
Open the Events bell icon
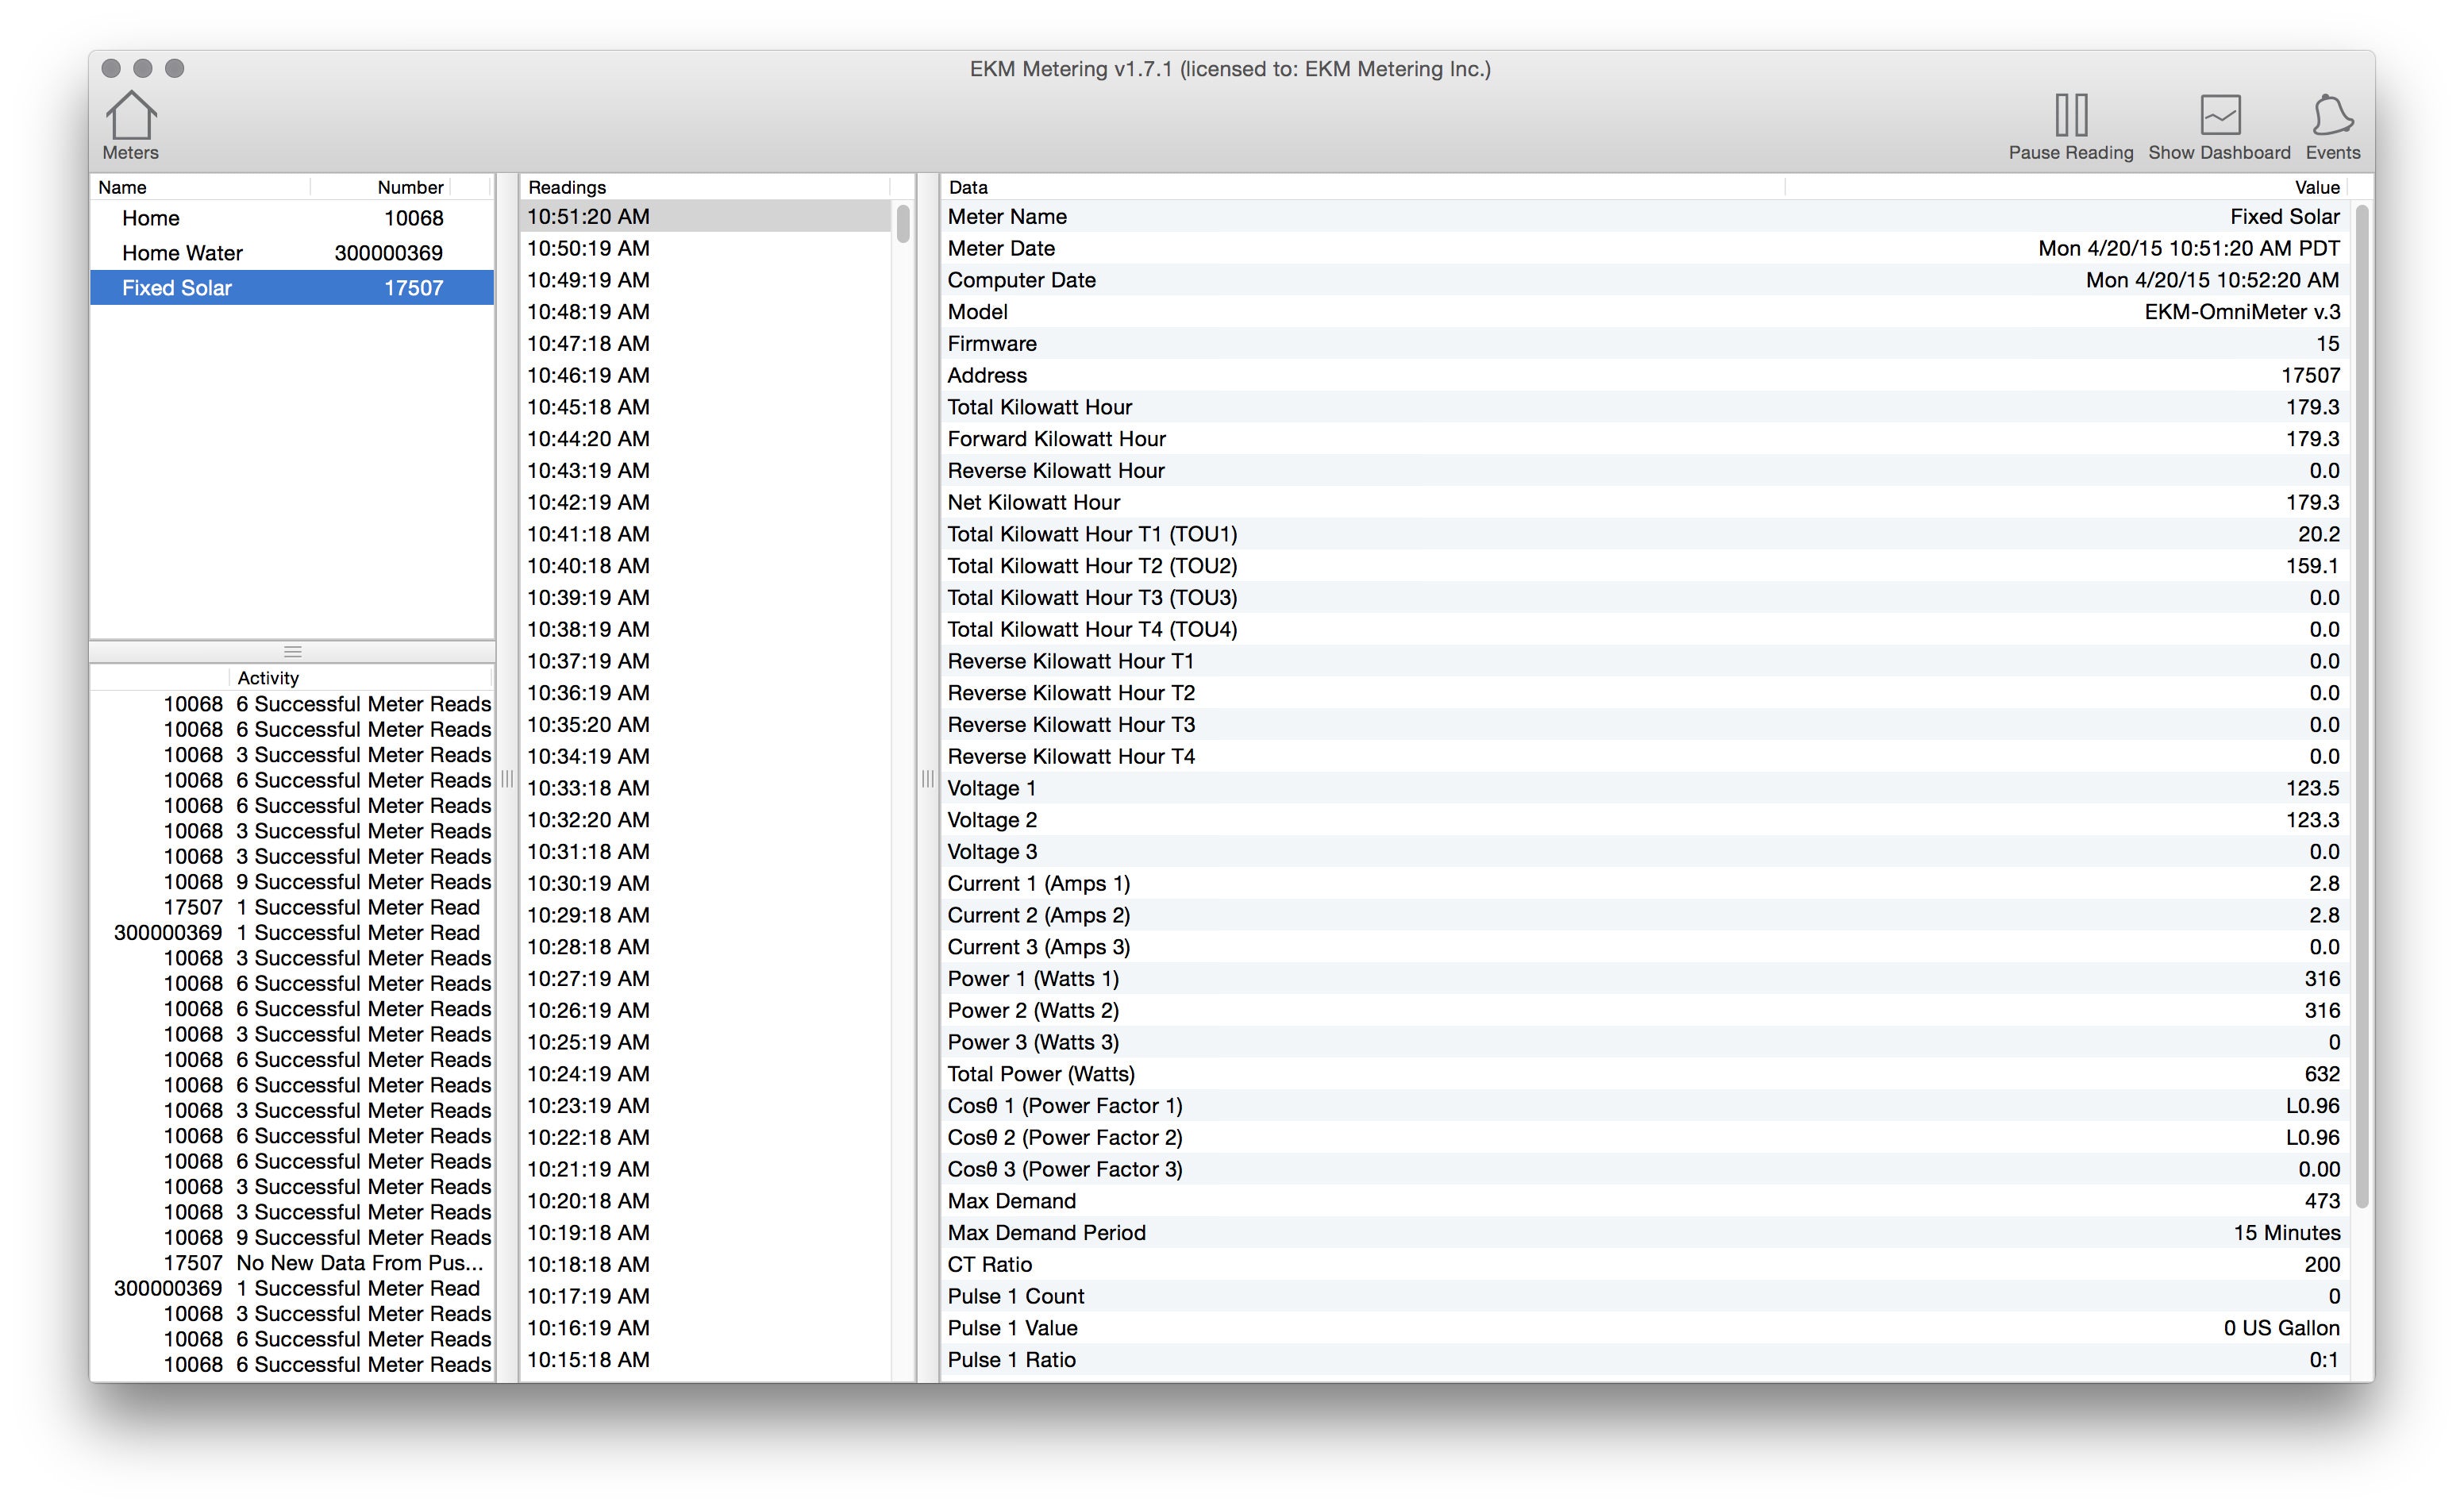(2332, 116)
